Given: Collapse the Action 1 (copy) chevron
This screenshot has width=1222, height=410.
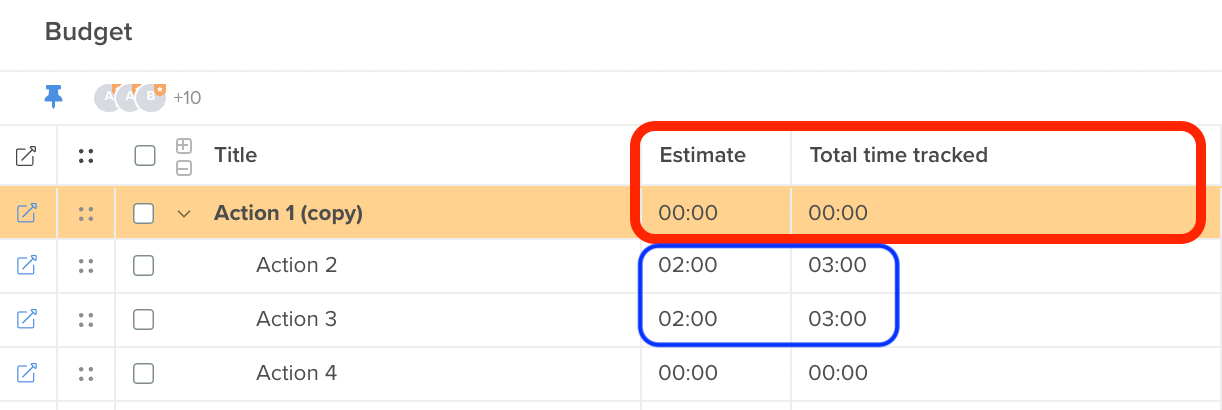Looking at the screenshot, I should (x=183, y=213).
